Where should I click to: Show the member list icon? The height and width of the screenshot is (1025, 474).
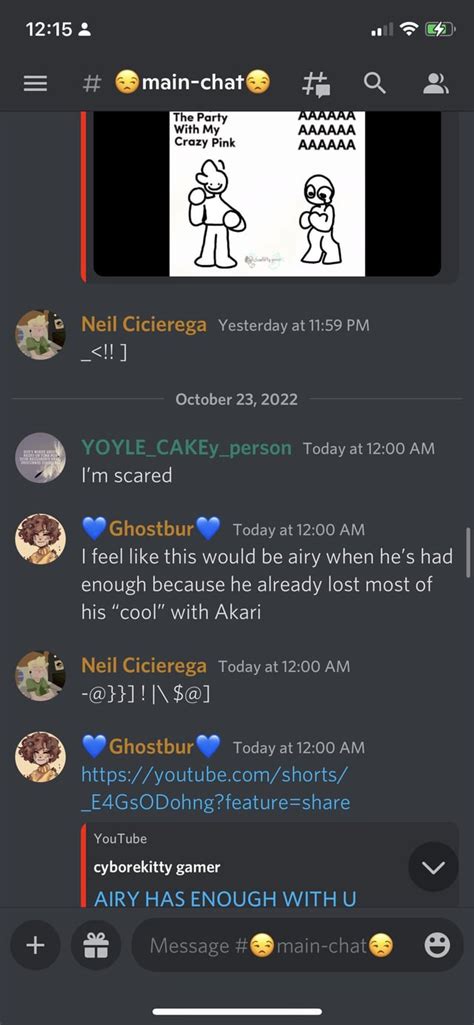tap(435, 83)
